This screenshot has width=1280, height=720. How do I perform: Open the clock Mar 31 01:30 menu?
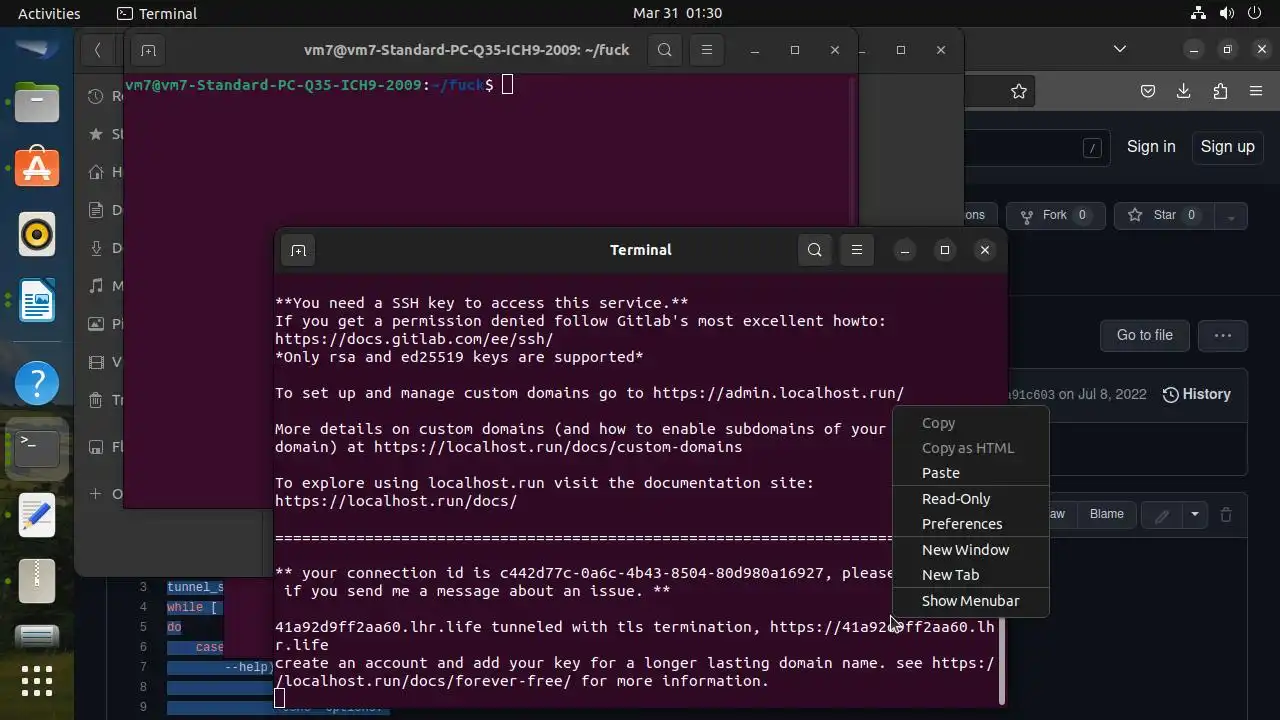click(677, 14)
